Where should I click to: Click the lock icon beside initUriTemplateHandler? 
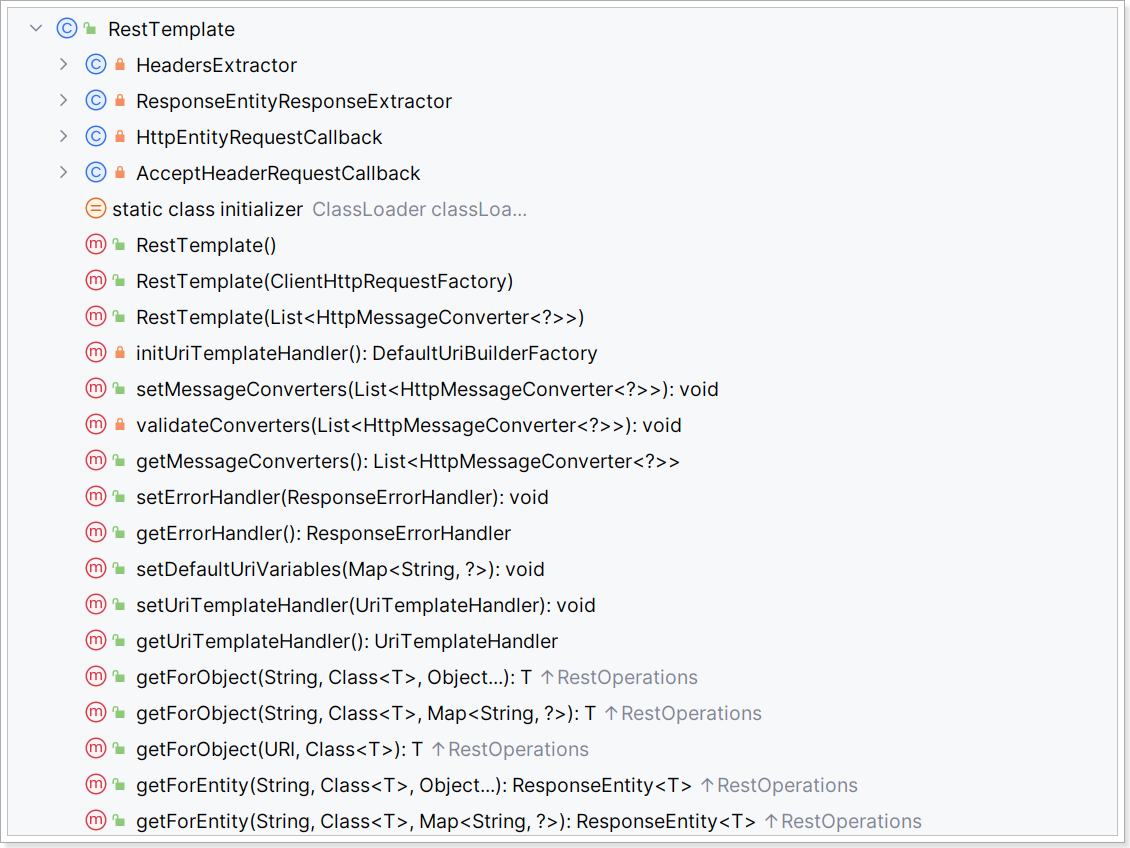[x=120, y=353]
